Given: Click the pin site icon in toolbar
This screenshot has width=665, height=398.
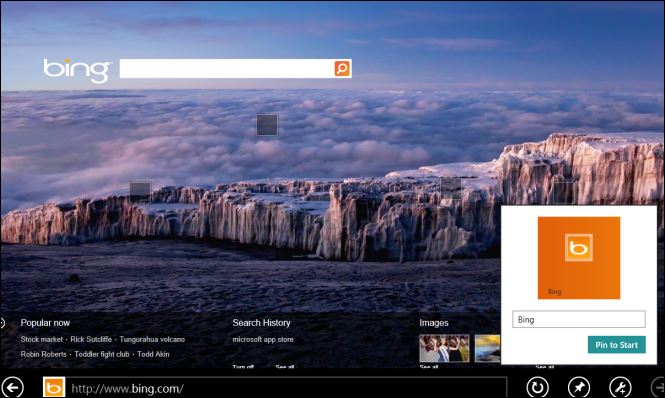Looking at the screenshot, I should (579, 387).
